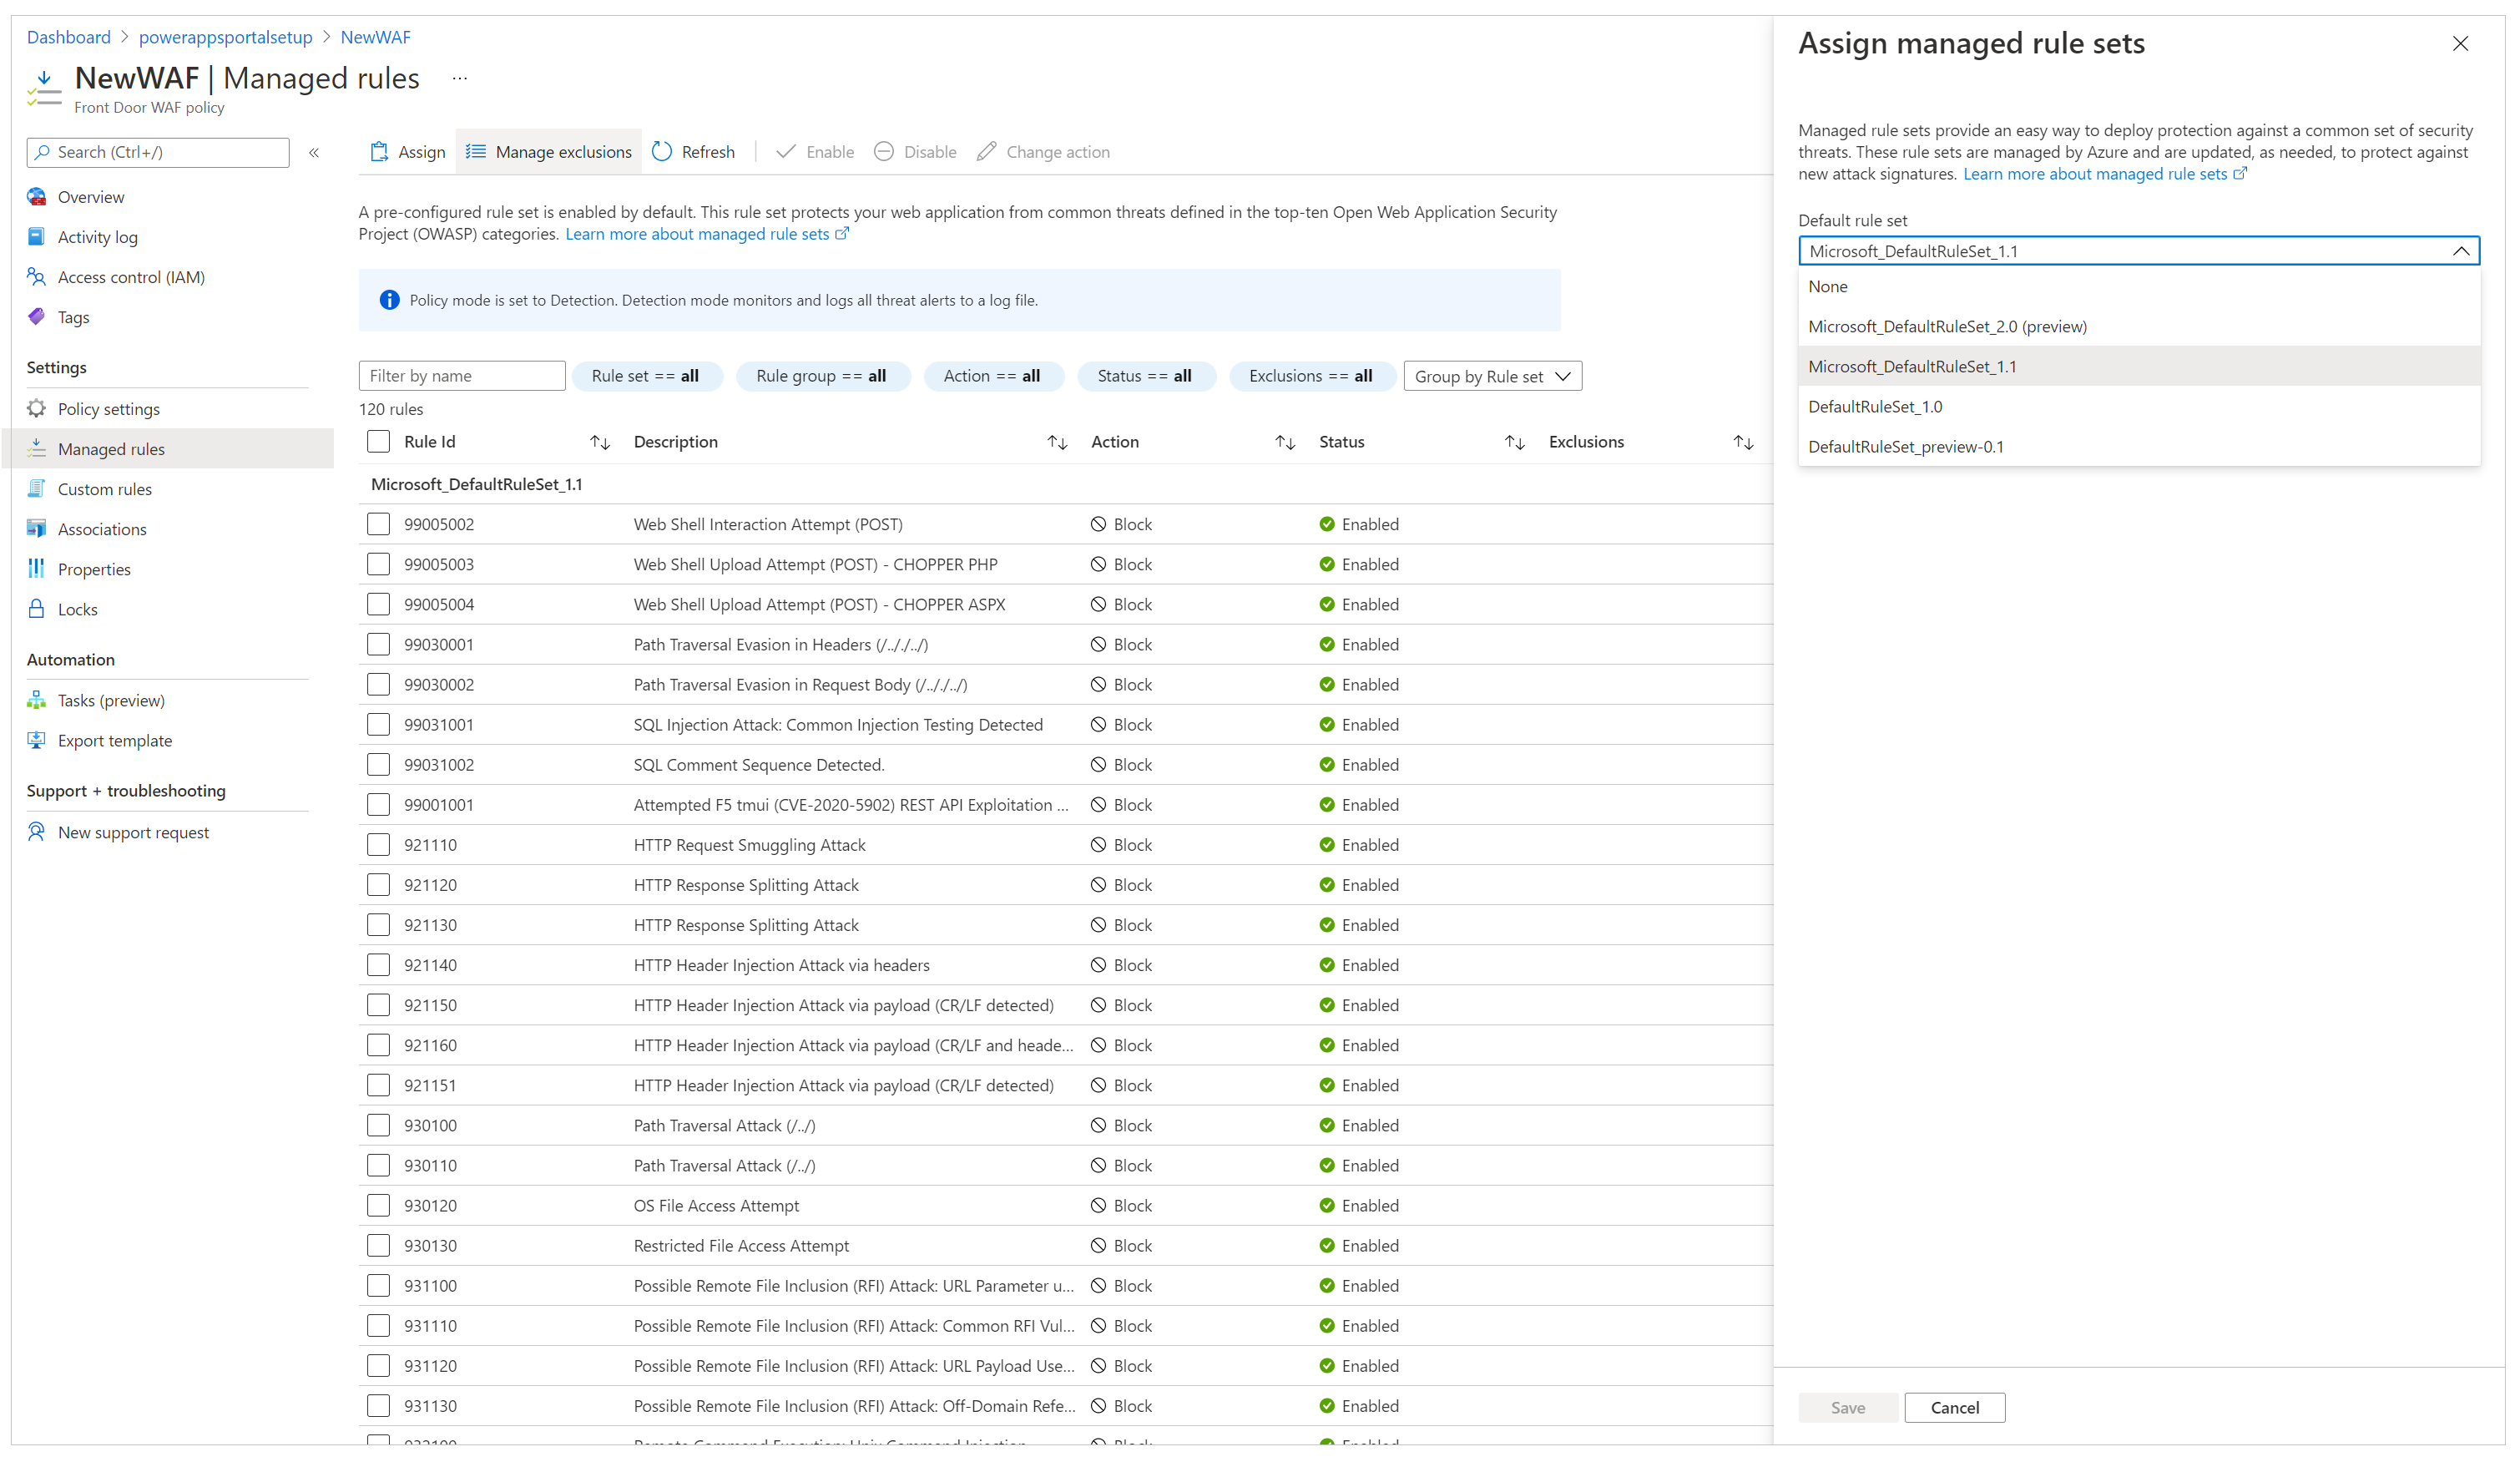Click Learn more about managed rule sets link
Screen dimensions: 2520x1462
(2101, 181)
